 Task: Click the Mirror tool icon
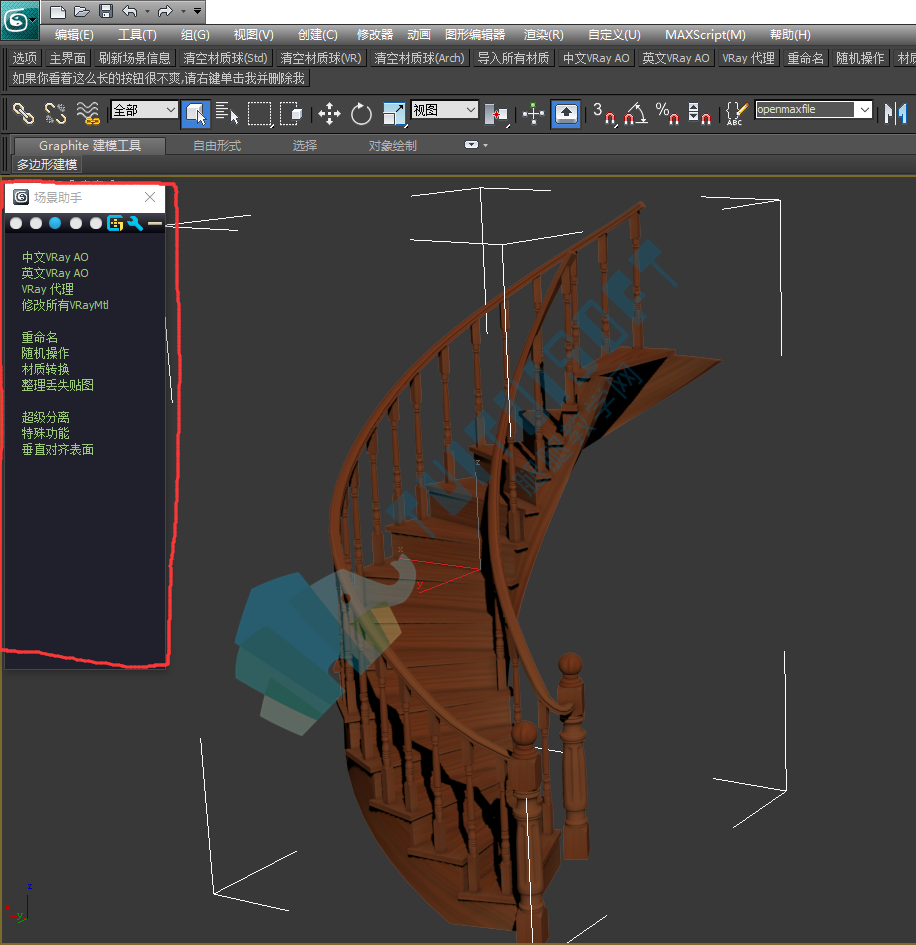coord(896,113)
